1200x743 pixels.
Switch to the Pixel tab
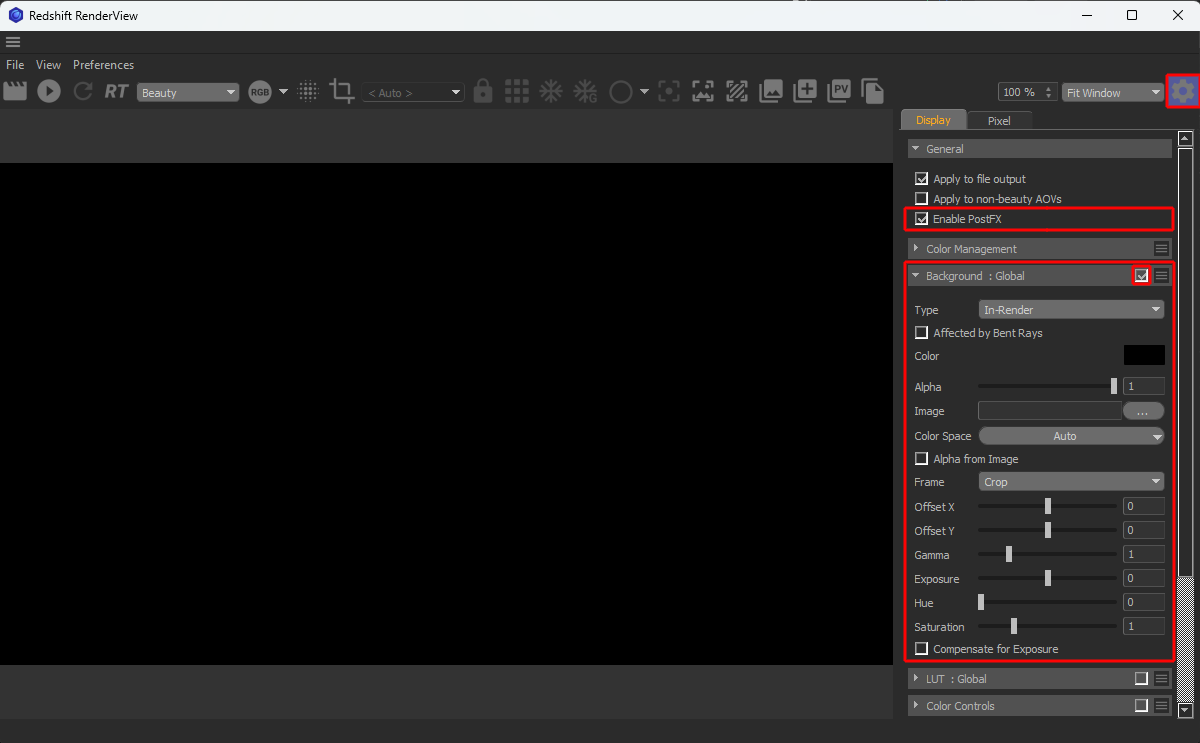(x=999, y=121)
